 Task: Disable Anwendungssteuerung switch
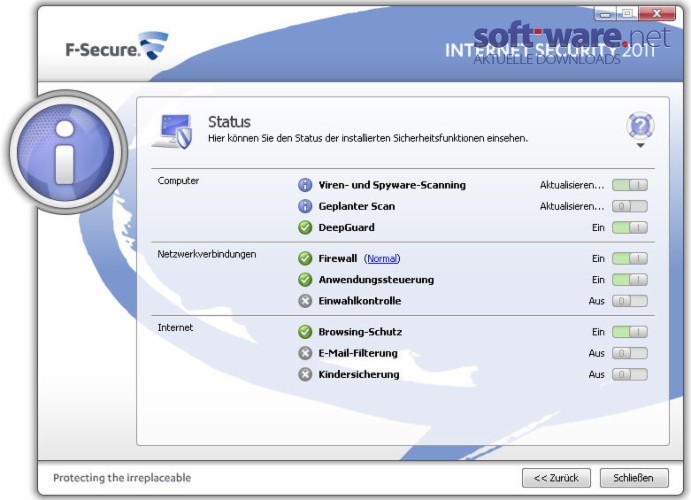point(630,280)
